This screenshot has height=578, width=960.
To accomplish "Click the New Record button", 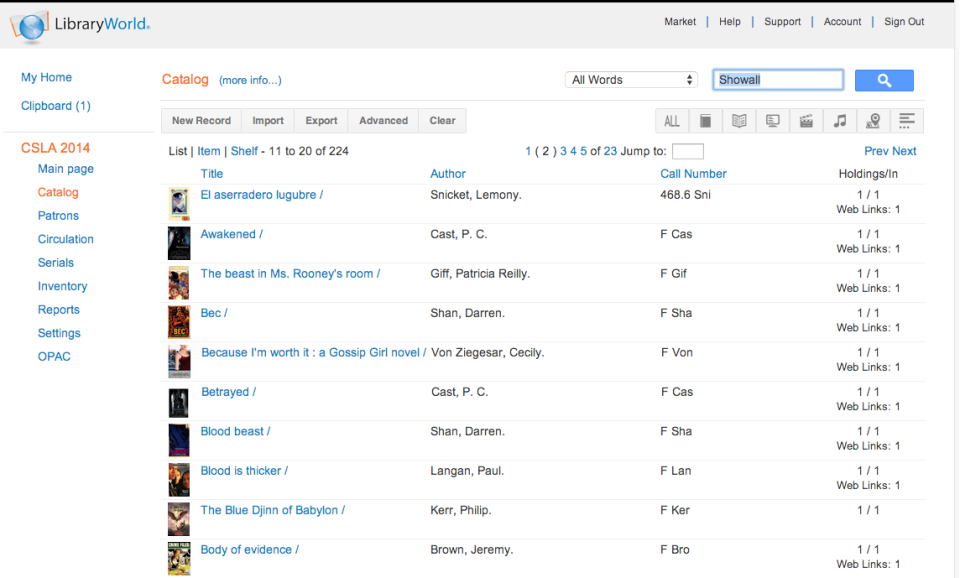I will tap(201, 120).
